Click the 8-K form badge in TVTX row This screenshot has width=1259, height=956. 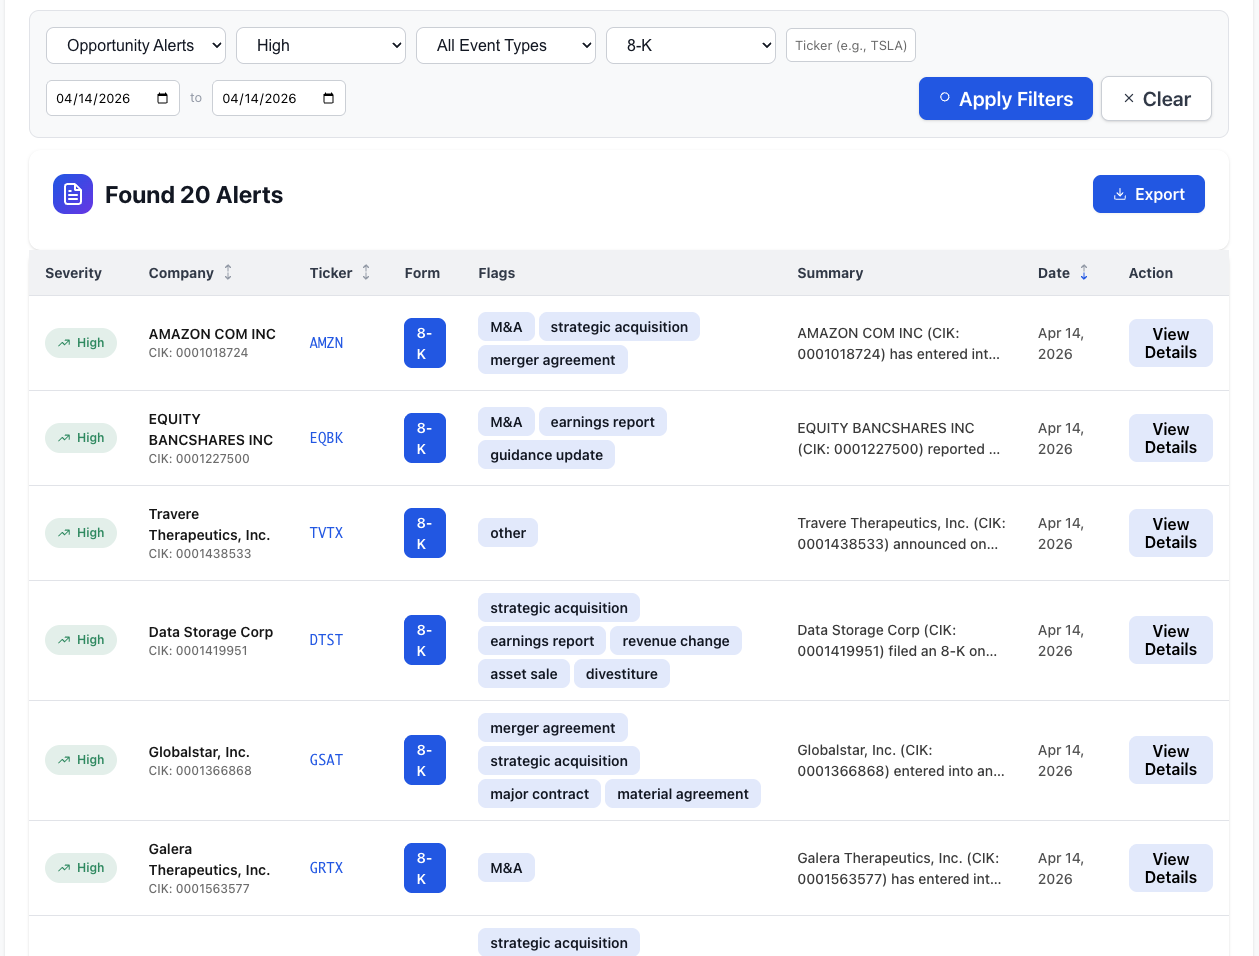[425, 533]
